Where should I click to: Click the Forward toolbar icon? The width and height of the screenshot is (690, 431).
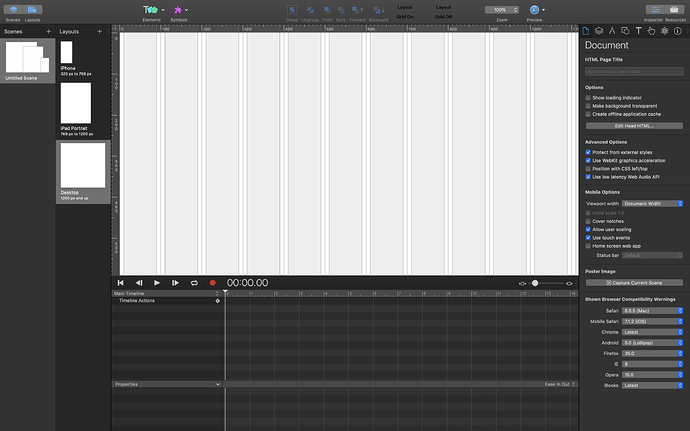(x=357, y=10)
